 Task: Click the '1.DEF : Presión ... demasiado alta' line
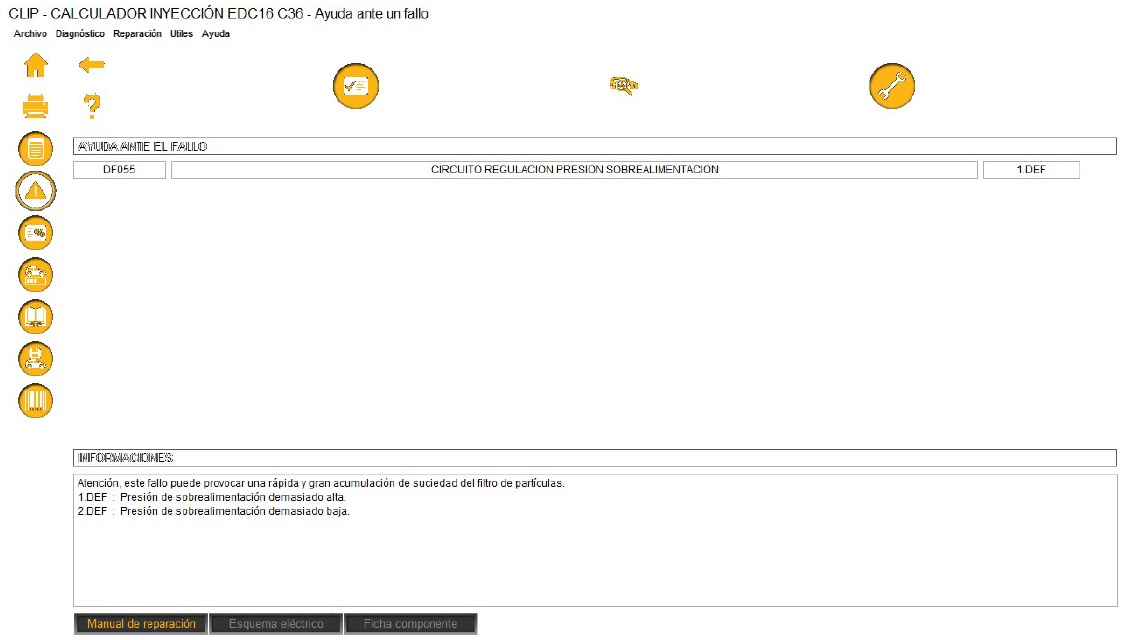(x=212, y=498)
